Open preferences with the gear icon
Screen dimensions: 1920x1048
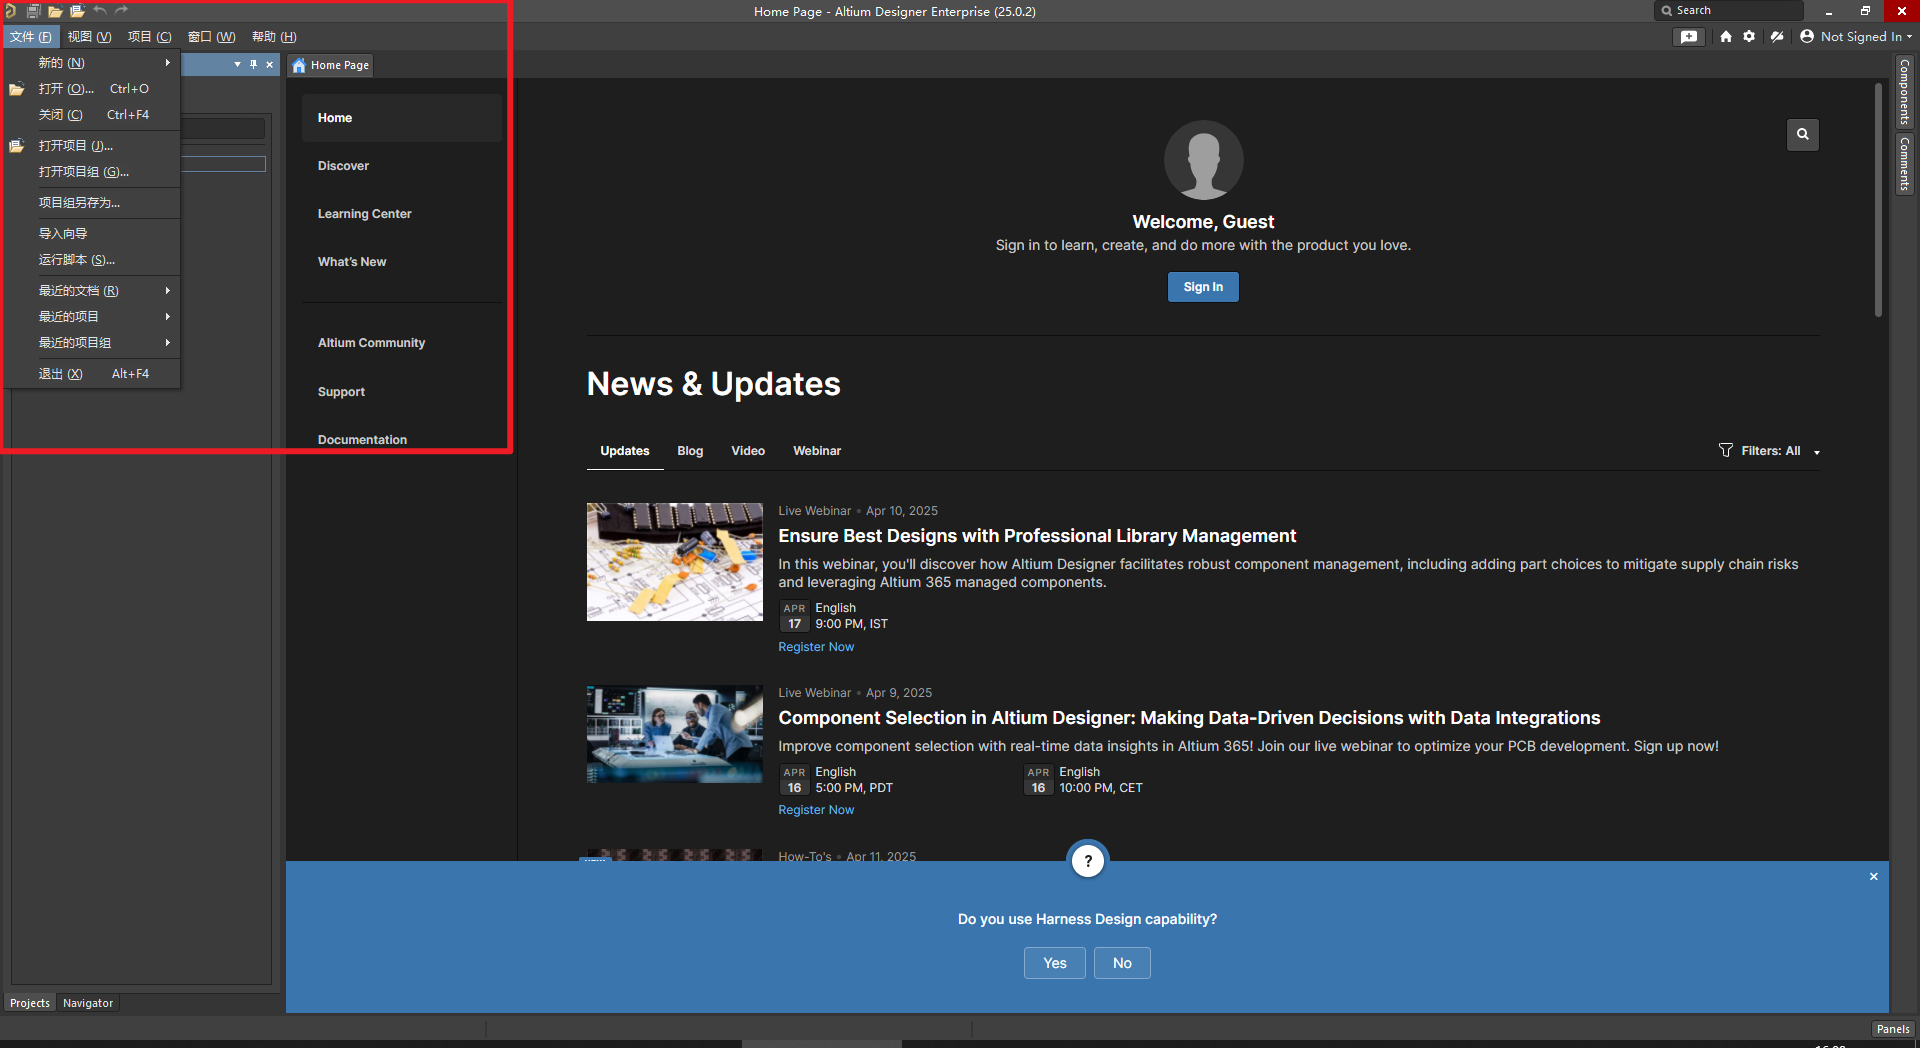[x=1749, y=37]
